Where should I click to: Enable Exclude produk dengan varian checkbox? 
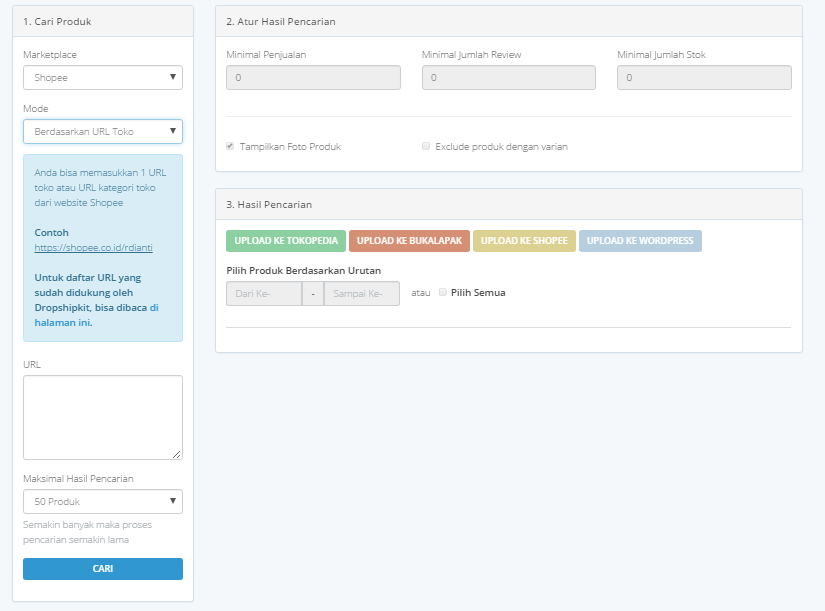tap(426, 146)
